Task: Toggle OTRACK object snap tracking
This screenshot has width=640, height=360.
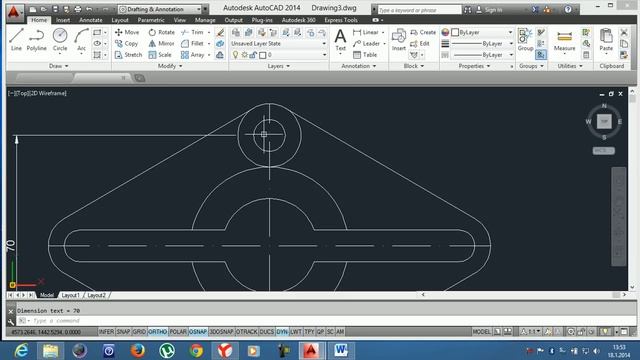Action: point(247,332)
